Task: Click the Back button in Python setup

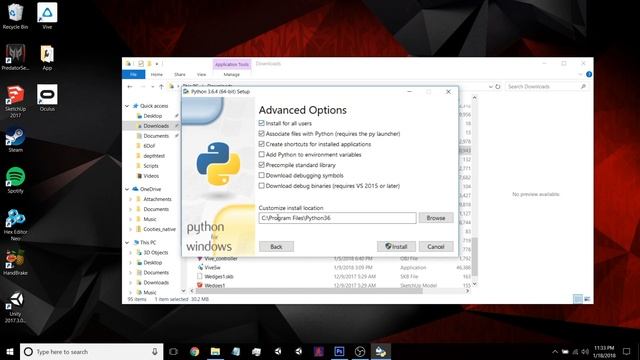Action: (x=276, y=247)
